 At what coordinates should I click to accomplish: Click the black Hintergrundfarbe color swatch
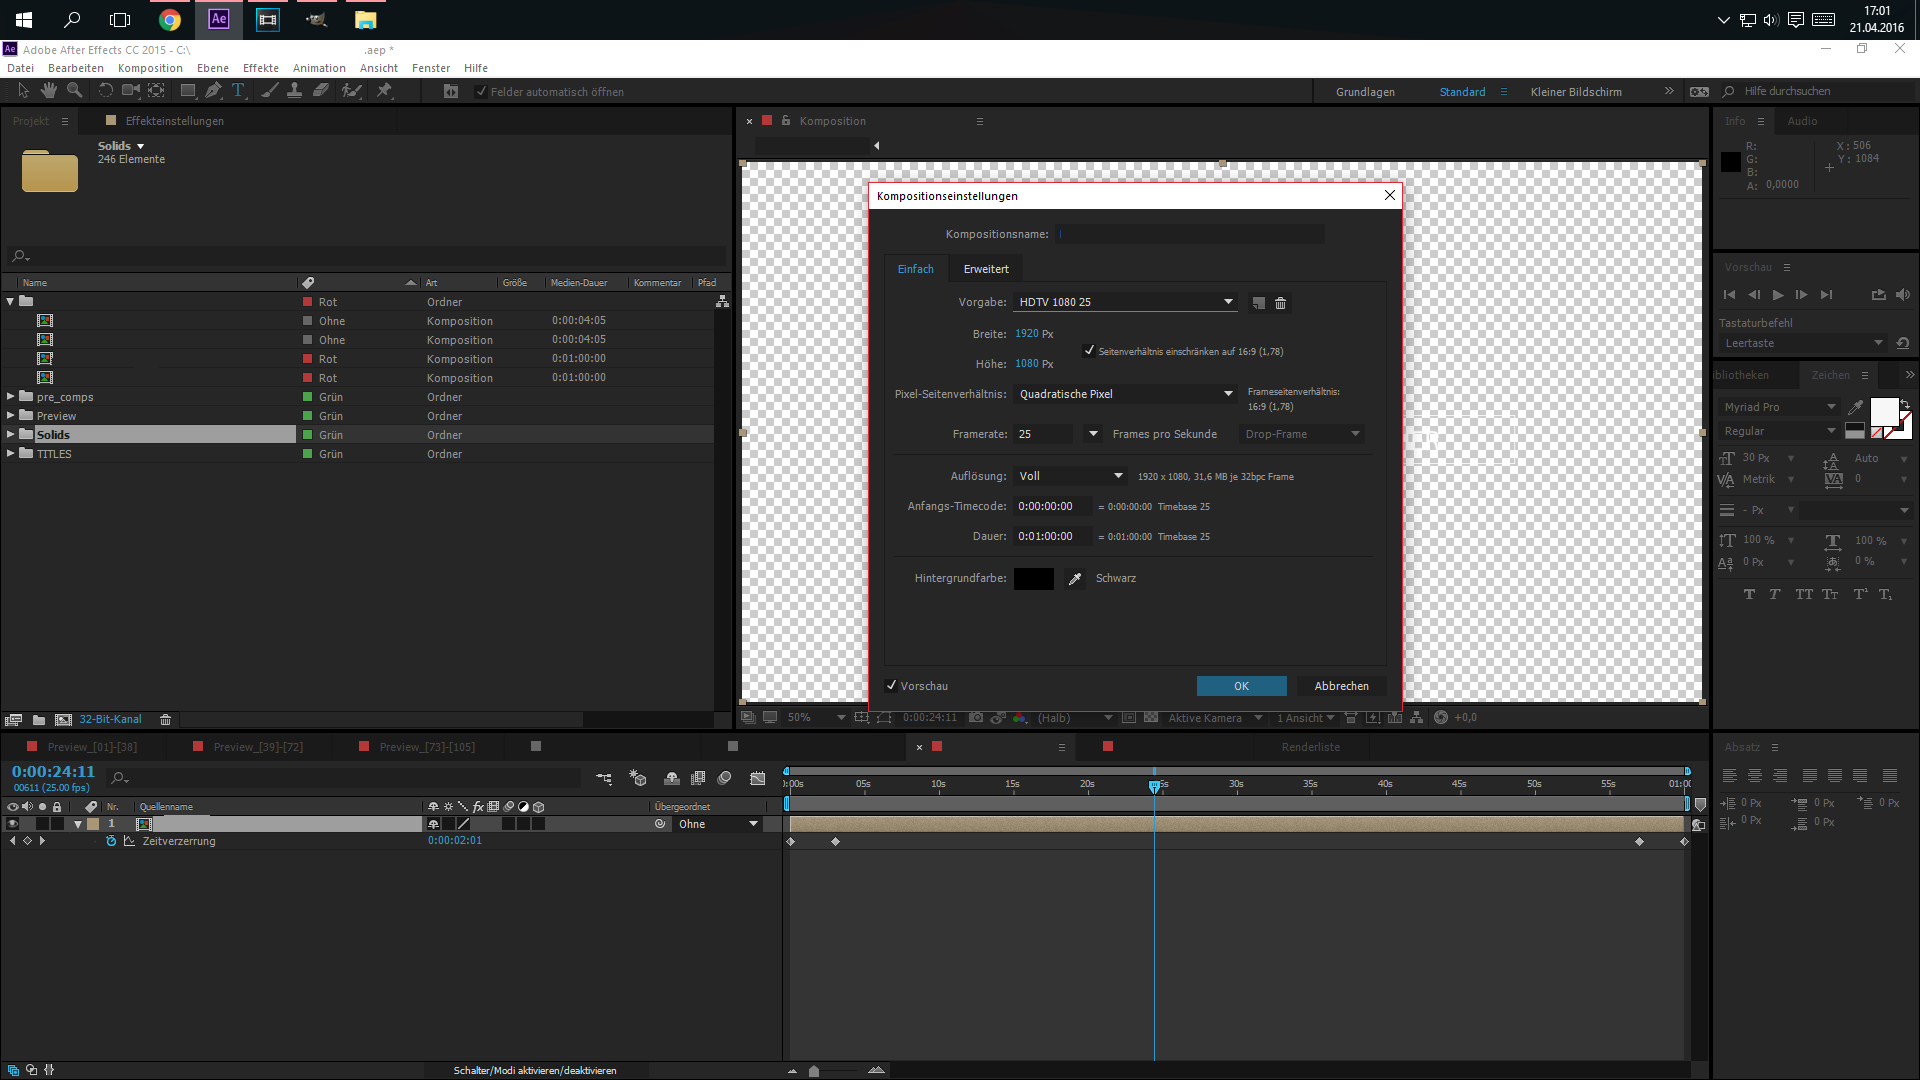[1033, 579]
